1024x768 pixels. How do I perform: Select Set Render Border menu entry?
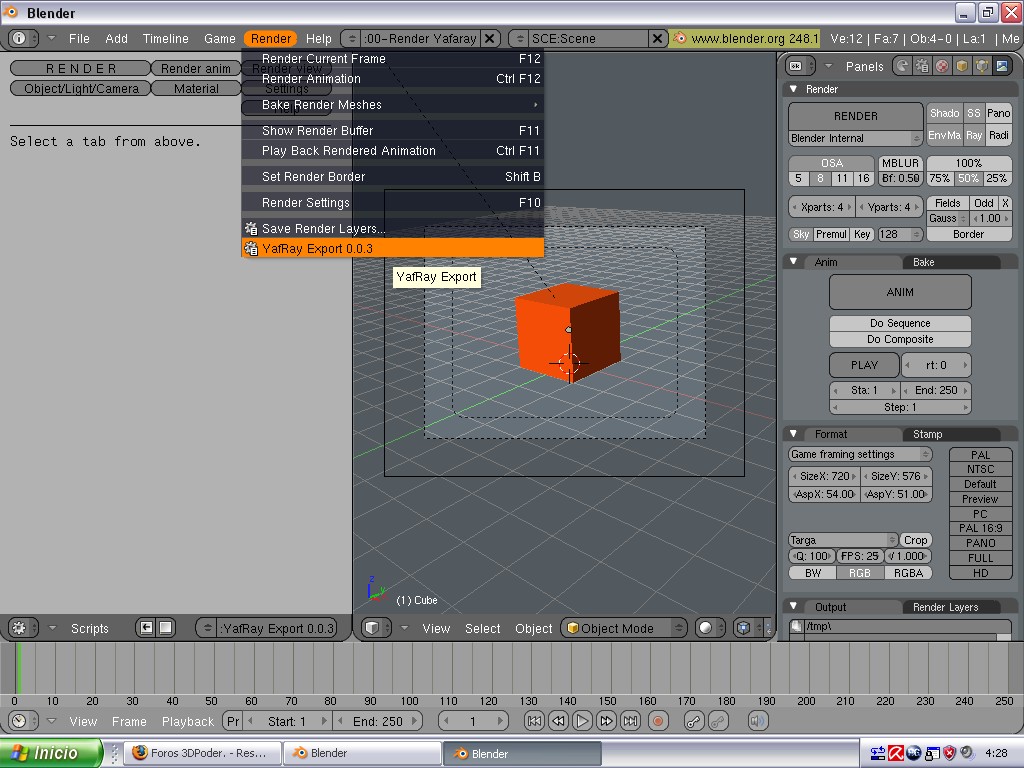click(x=392, y=176)
